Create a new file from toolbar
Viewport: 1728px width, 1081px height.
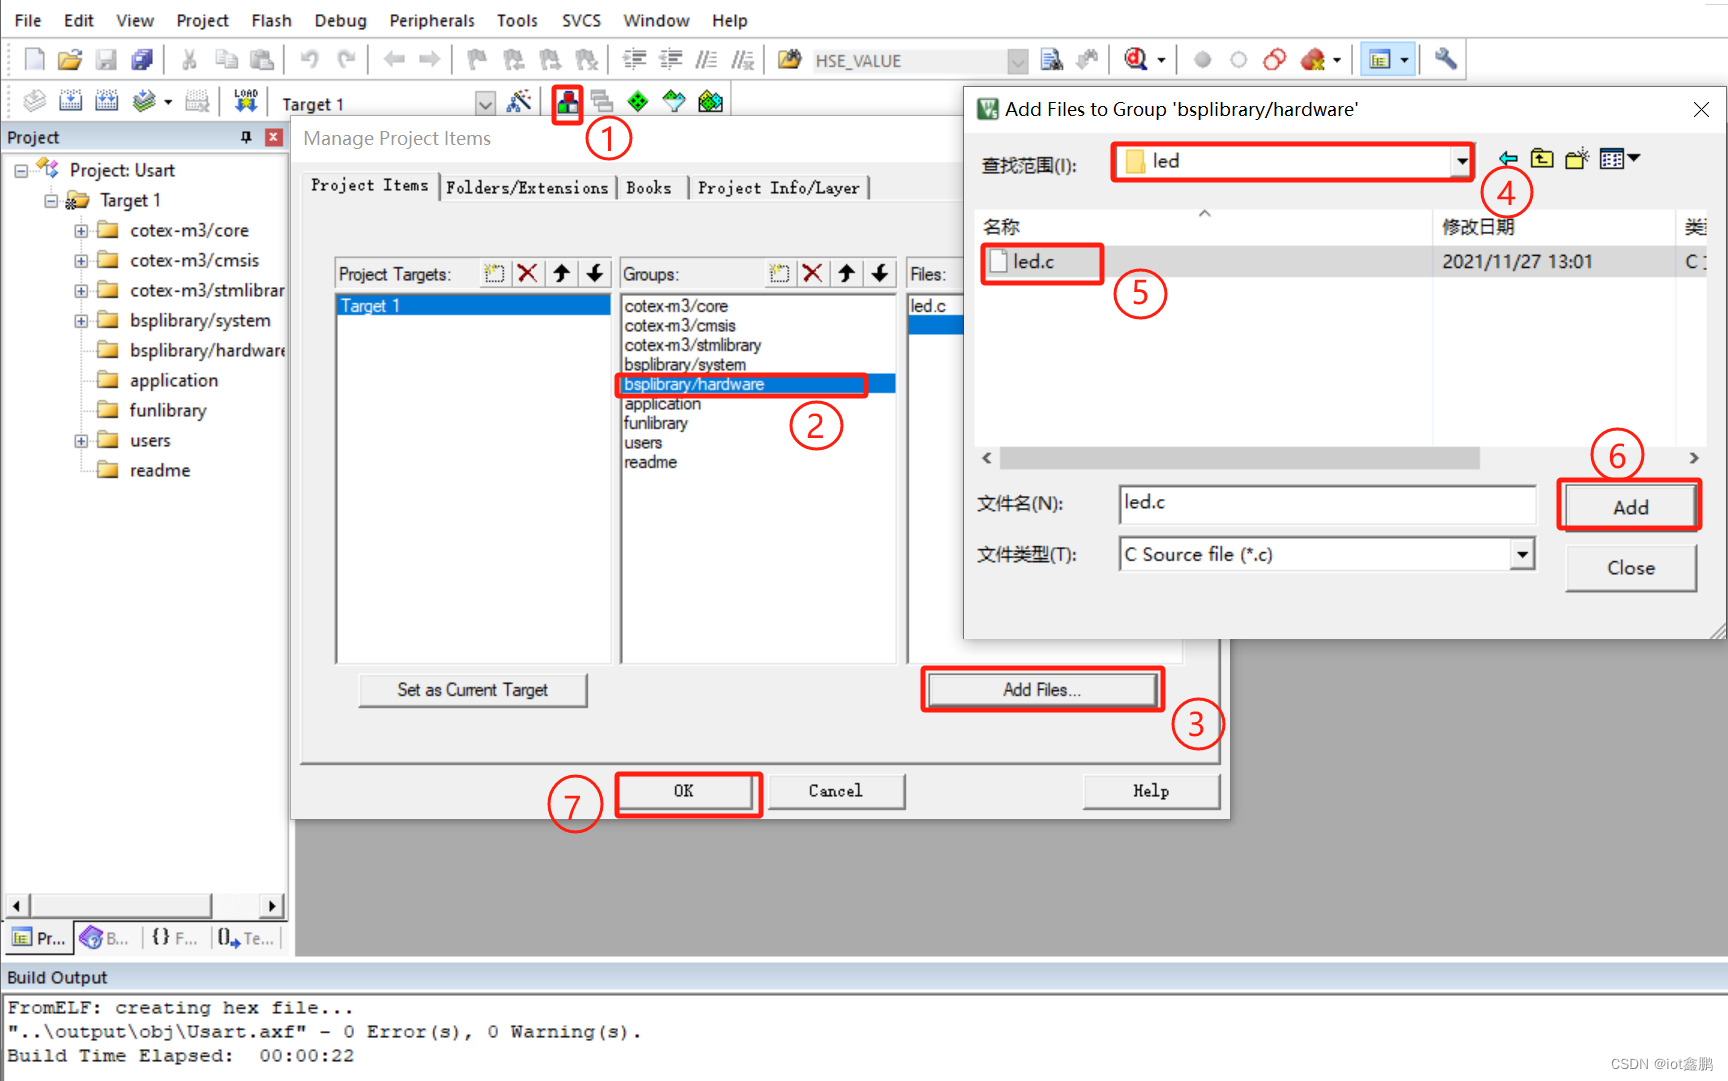[34, 60]
